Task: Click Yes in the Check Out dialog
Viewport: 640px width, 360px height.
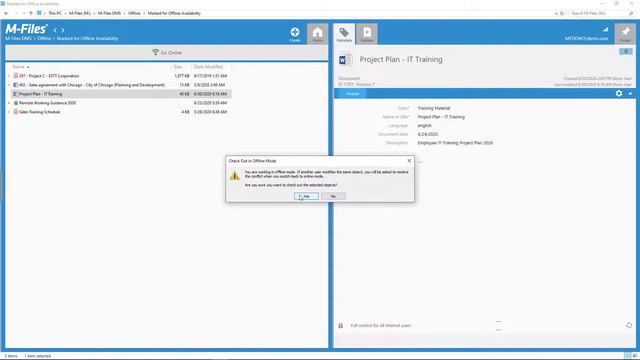Action: 306,196
